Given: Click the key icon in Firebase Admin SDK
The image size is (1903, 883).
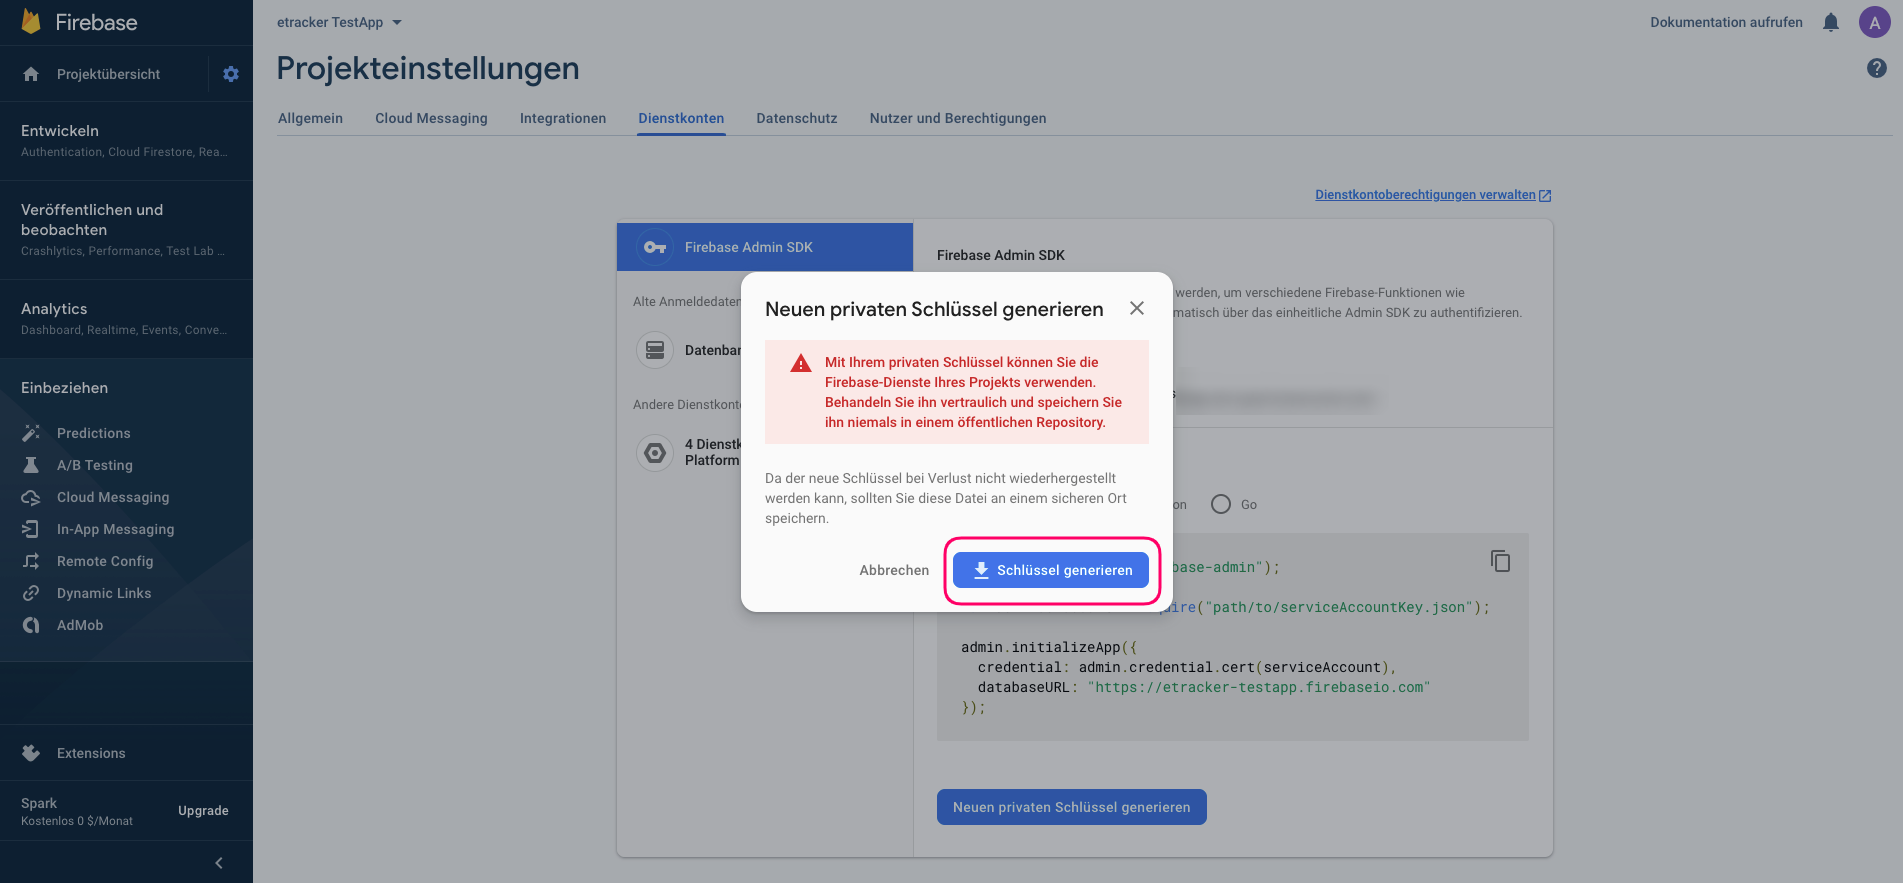Looking at the screenshot, I should 655,247.
